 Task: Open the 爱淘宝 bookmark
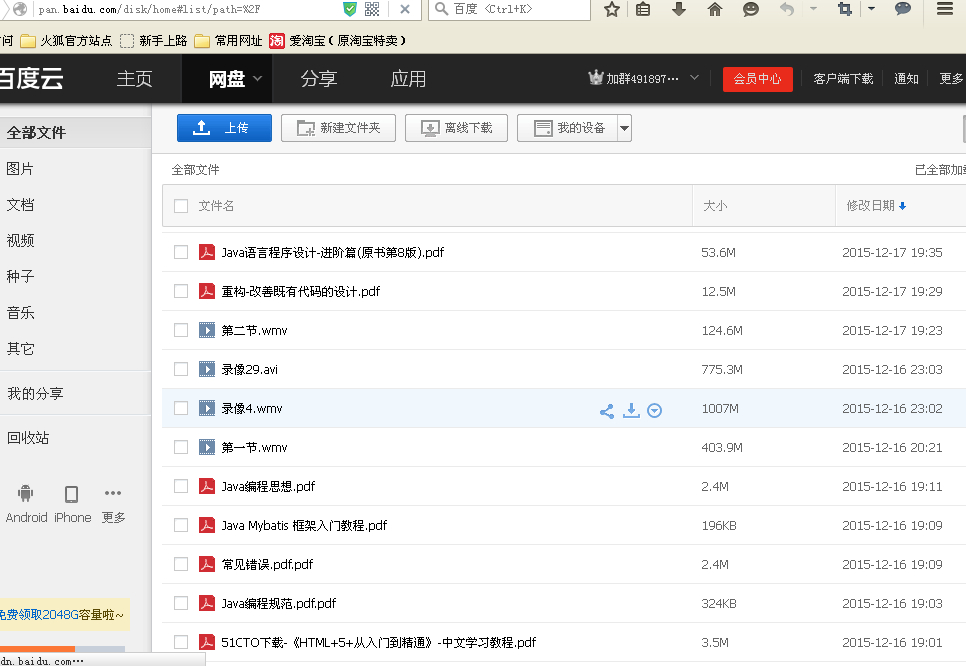(x=338, y=41)
